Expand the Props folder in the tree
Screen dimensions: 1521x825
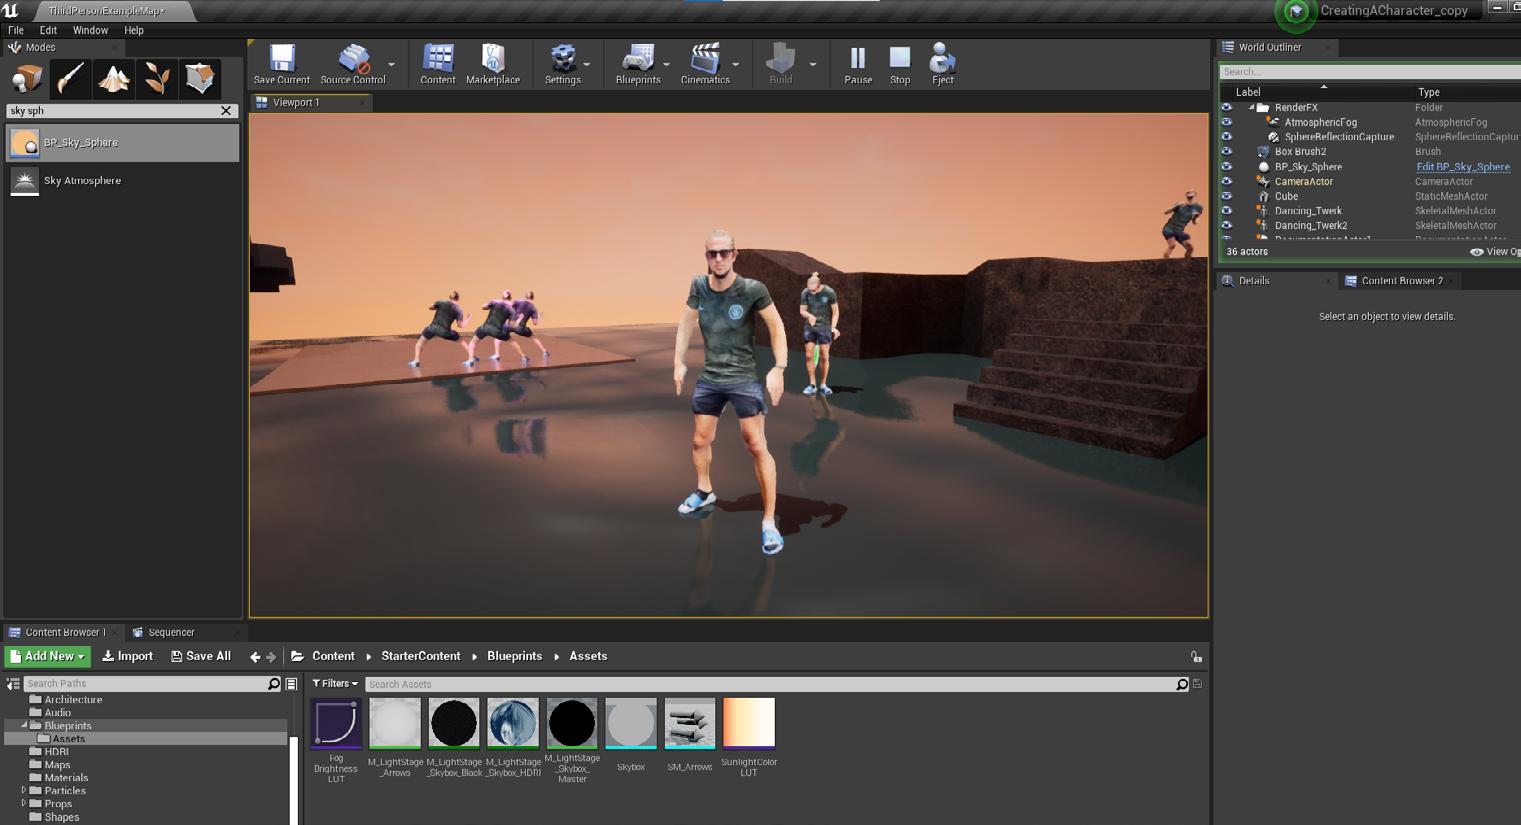click(24, 804)
